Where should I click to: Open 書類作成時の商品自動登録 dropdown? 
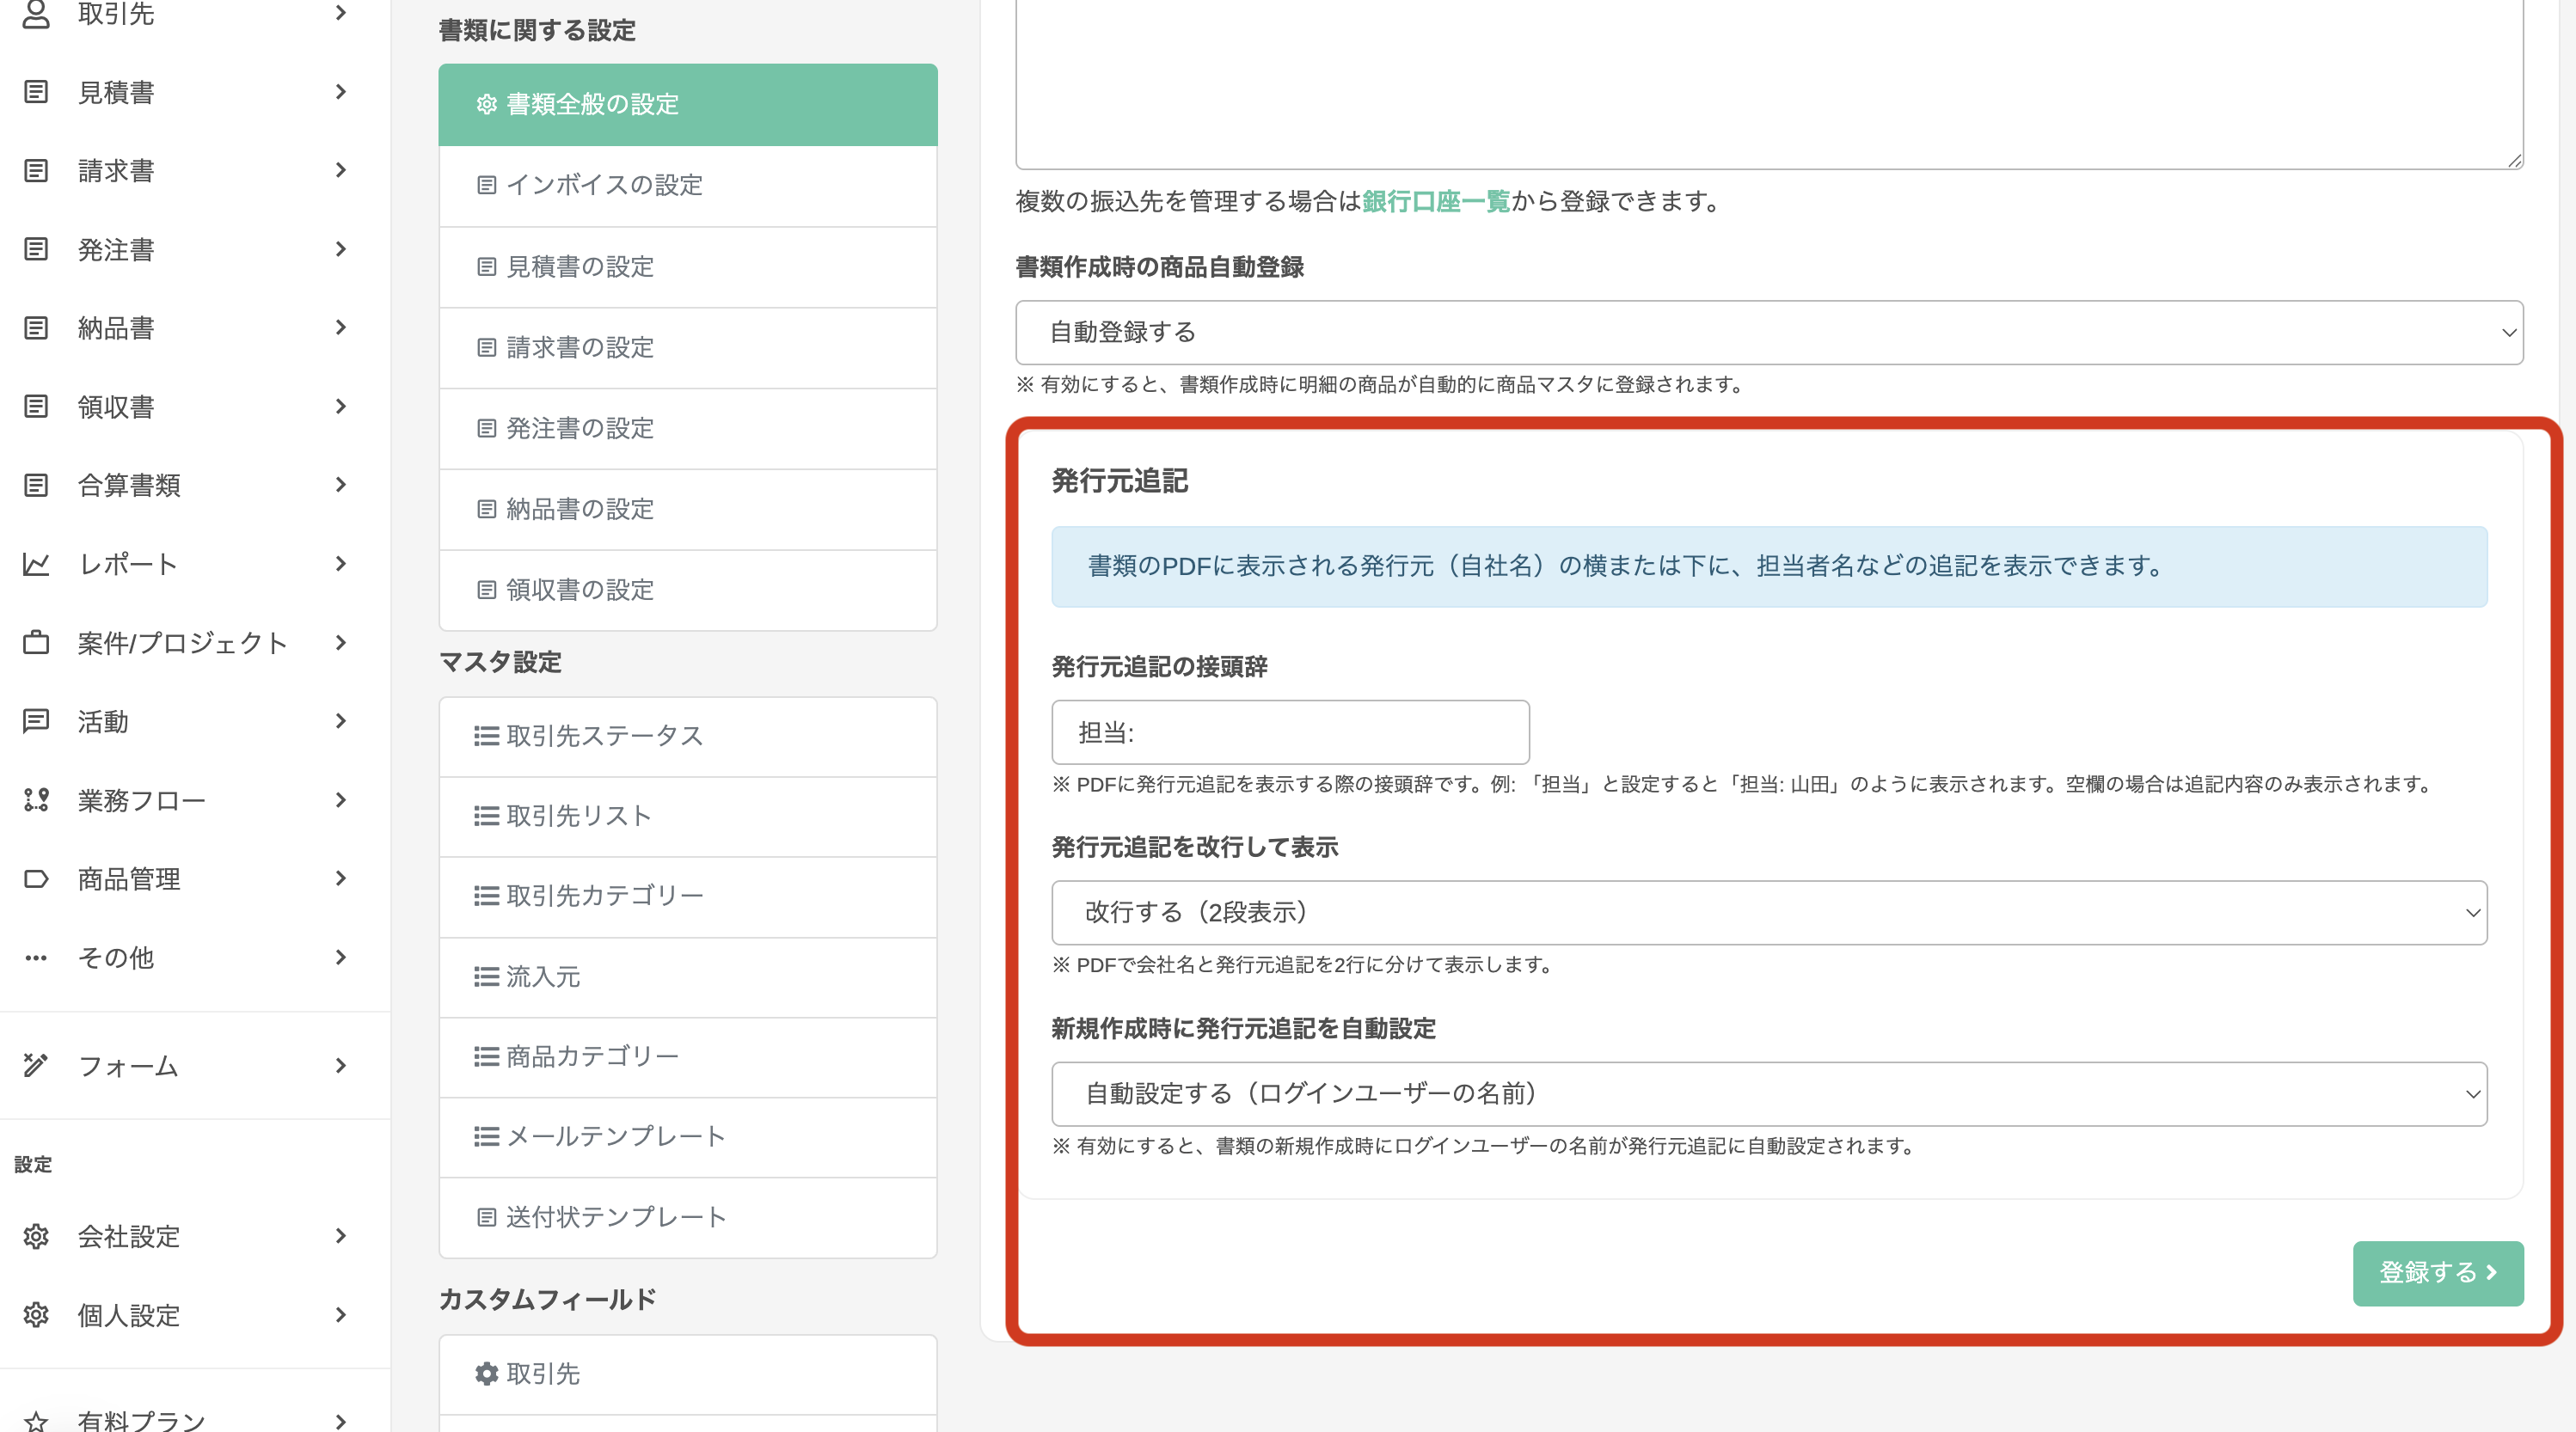tap(1769, 332)
